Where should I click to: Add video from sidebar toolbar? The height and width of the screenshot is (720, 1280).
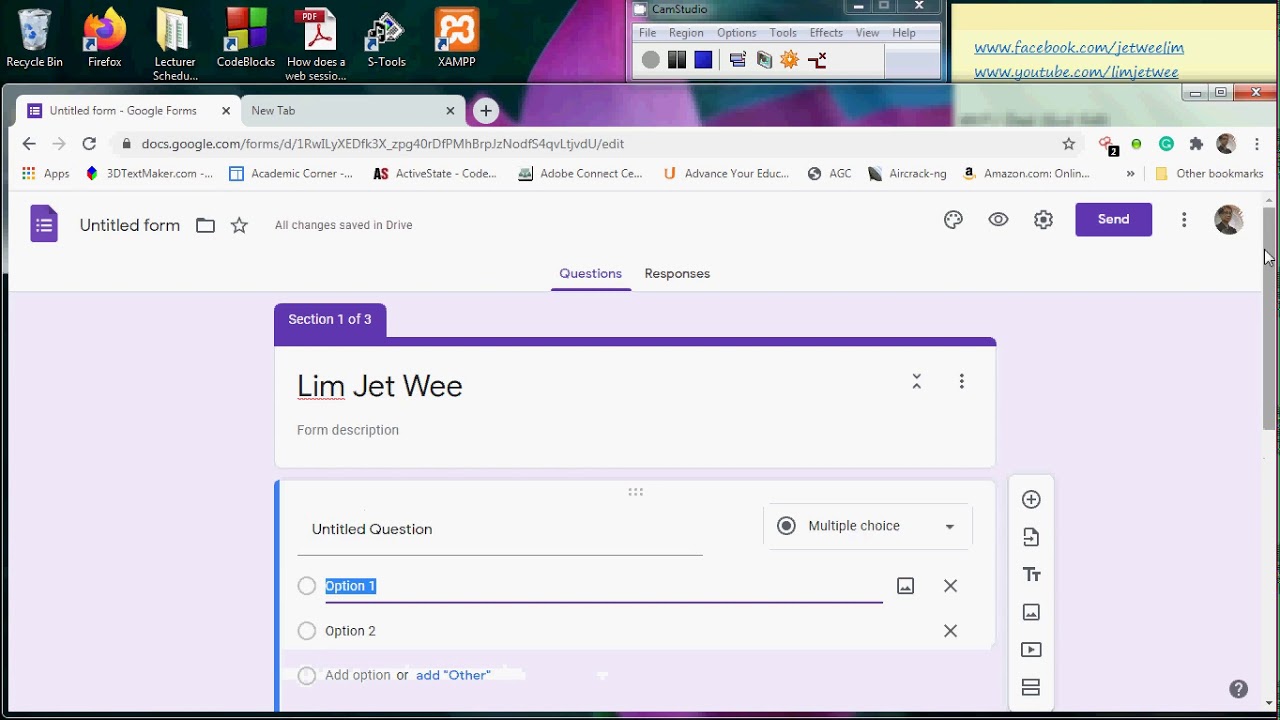tap(1031, 650)
